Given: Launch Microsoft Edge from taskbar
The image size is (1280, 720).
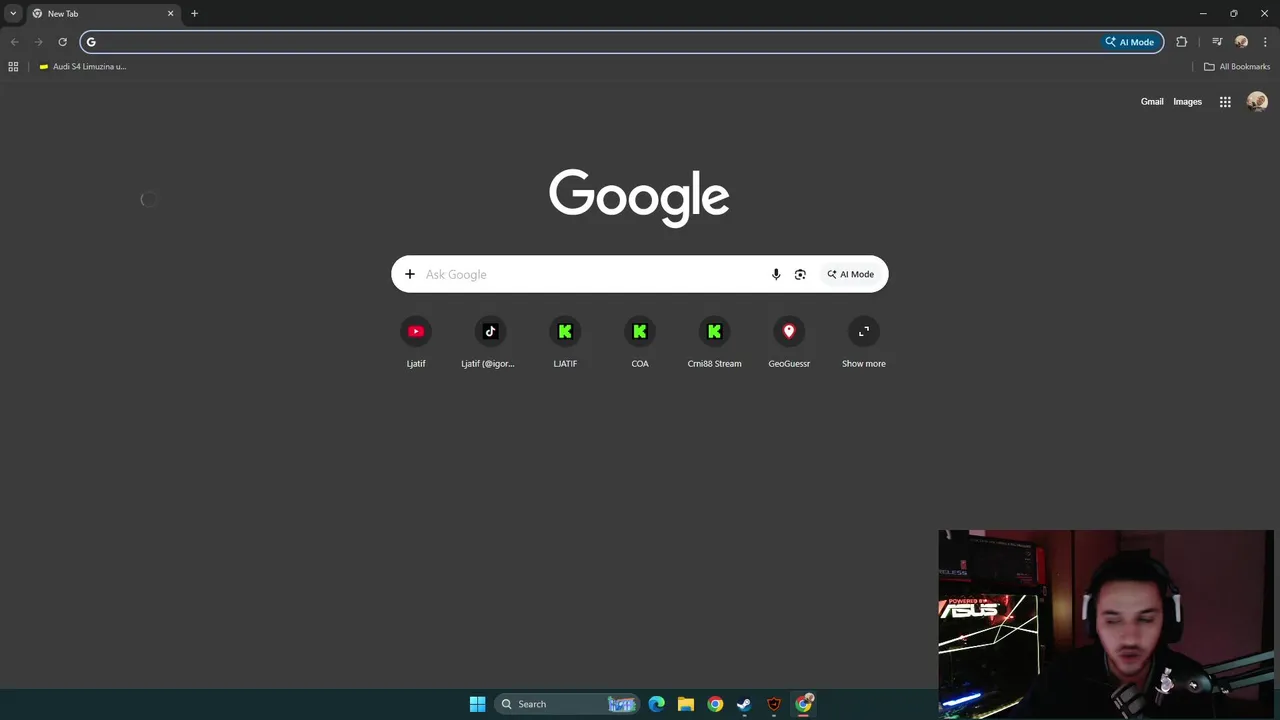Looking at the screenshot, I should (x=656, y=704).
